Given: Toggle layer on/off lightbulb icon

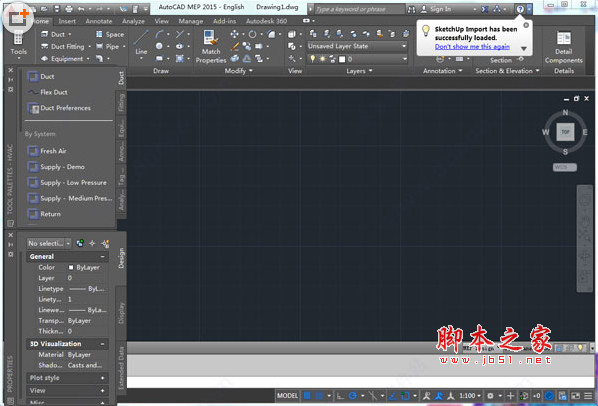Looking at the screenshot, I should pos(313,59).
